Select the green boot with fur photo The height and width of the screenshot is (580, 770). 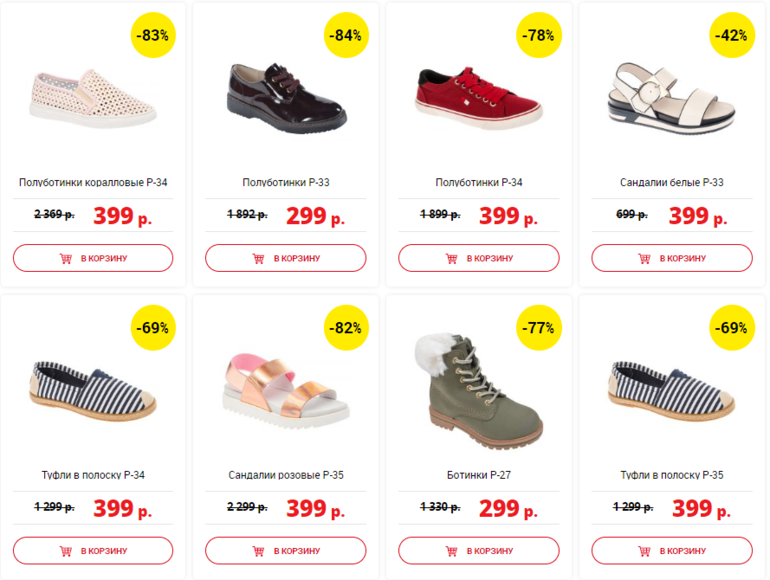click(x=478, y=388)
